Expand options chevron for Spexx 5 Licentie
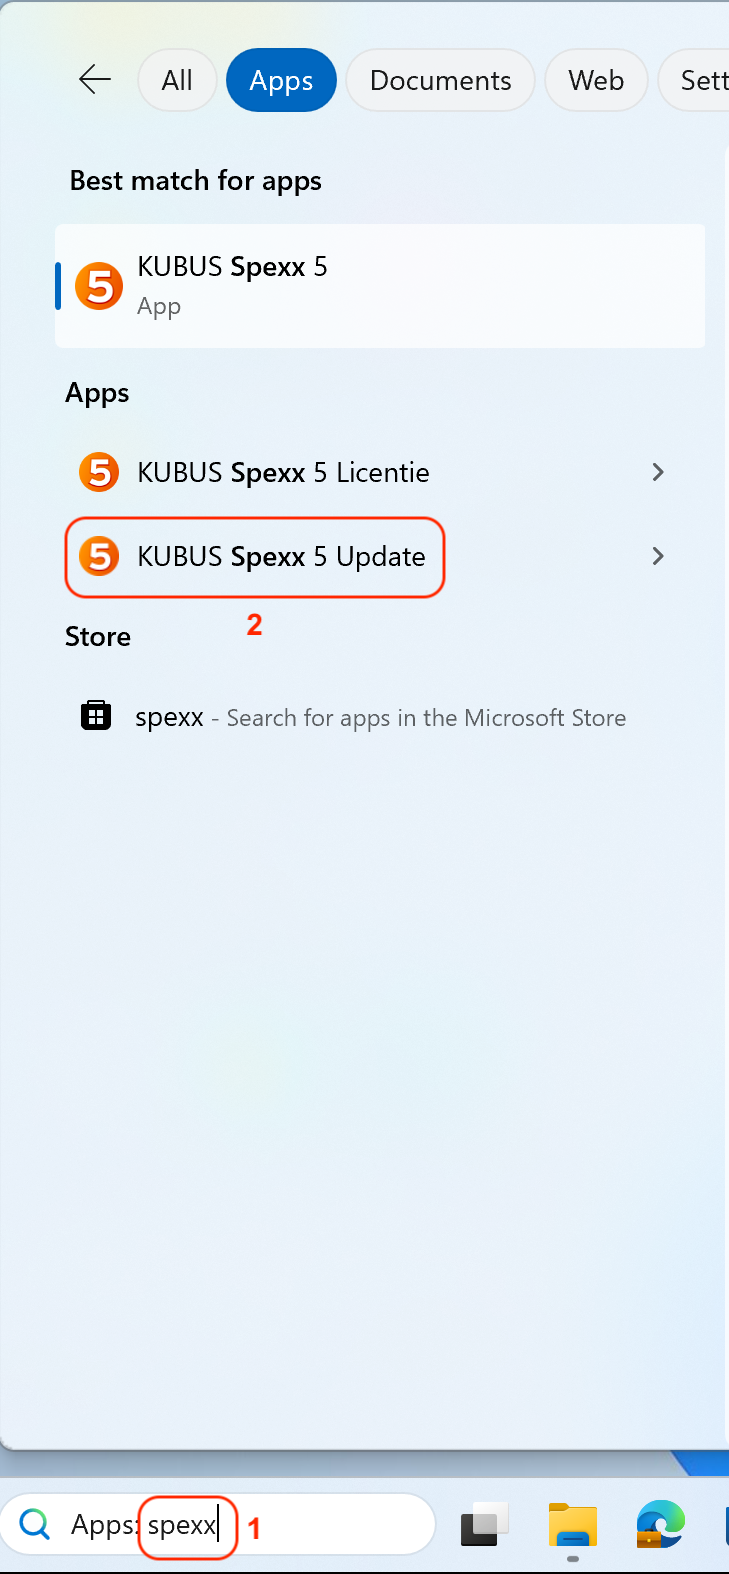Viewport: 729px width, 1574px height. coord(658,472)
